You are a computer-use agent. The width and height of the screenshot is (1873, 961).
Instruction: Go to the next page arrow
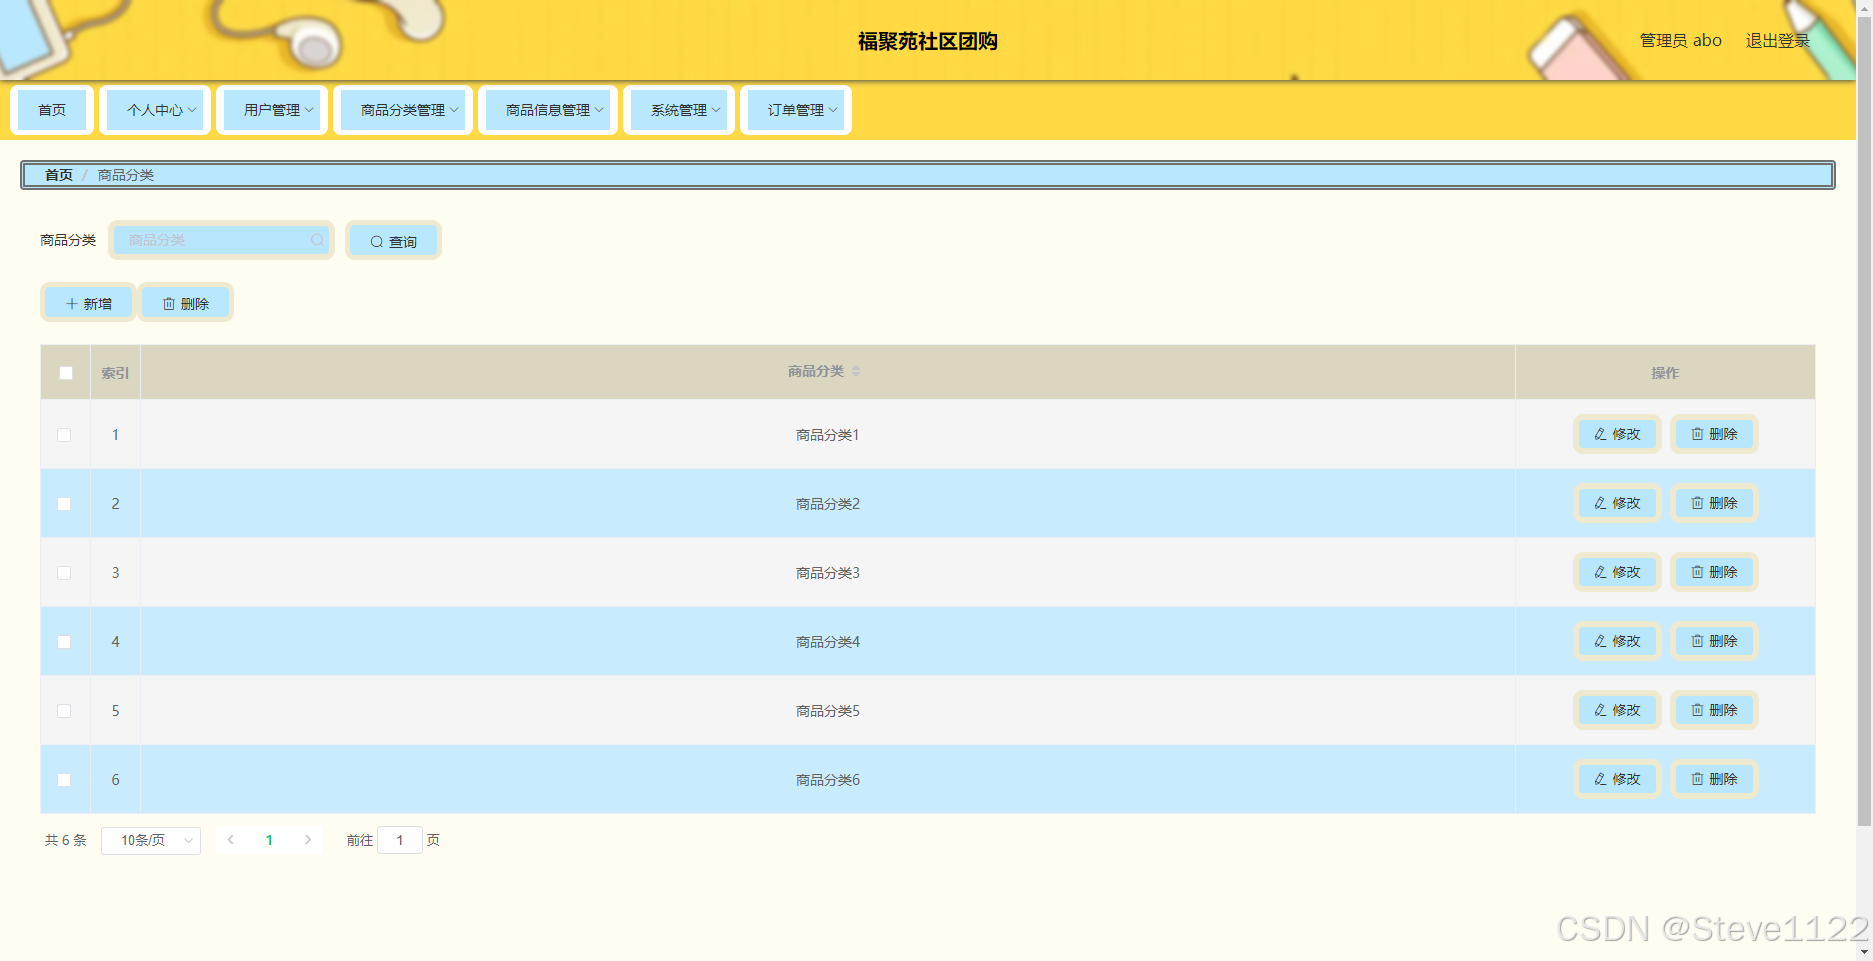[308, 840]
